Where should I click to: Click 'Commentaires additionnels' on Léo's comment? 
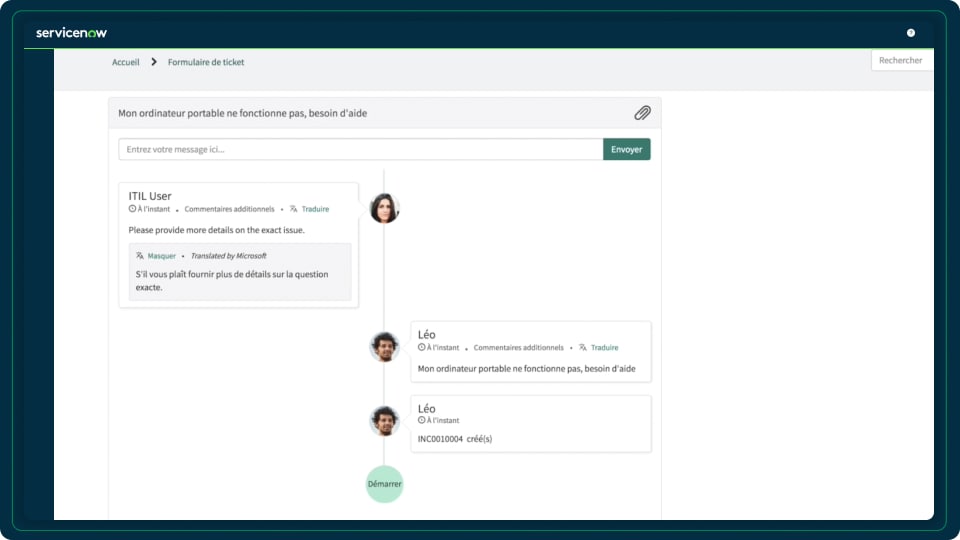(519, 348)
